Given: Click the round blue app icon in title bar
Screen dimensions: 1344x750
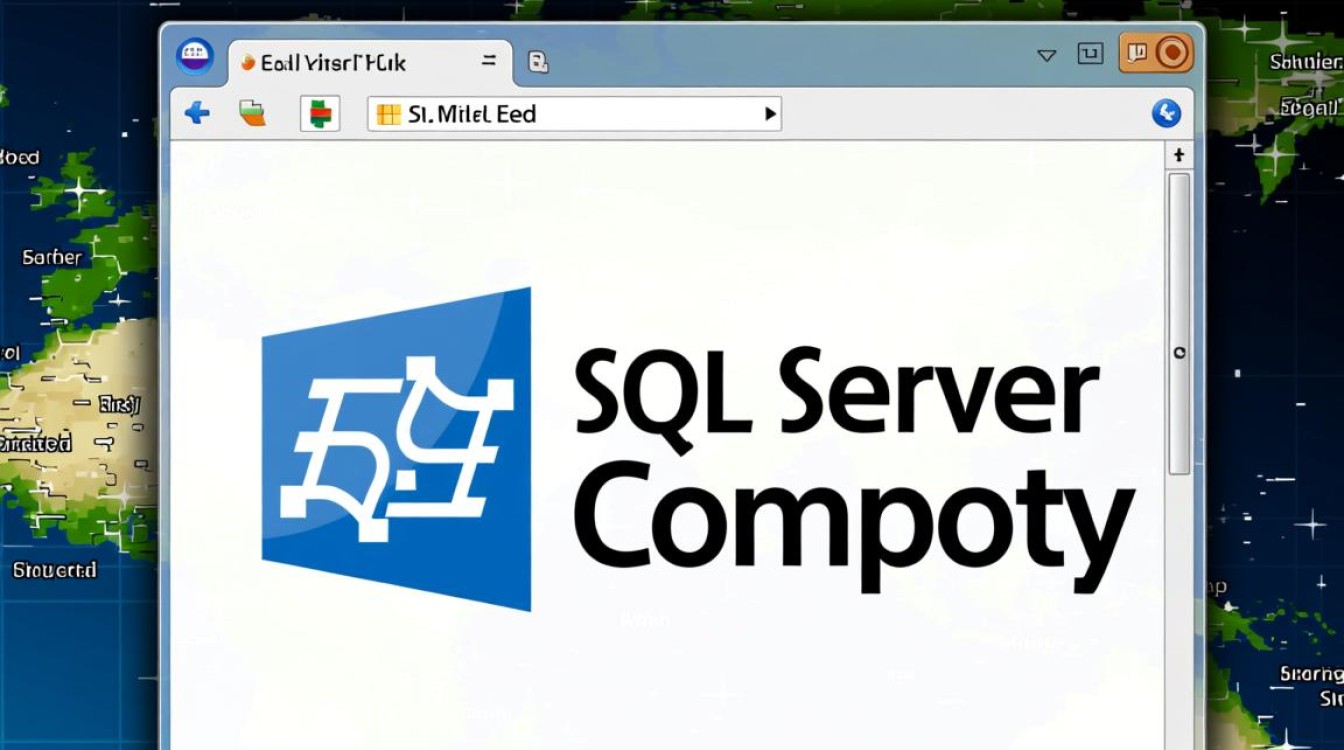Looking at the screenshot, I should point(195,58).
